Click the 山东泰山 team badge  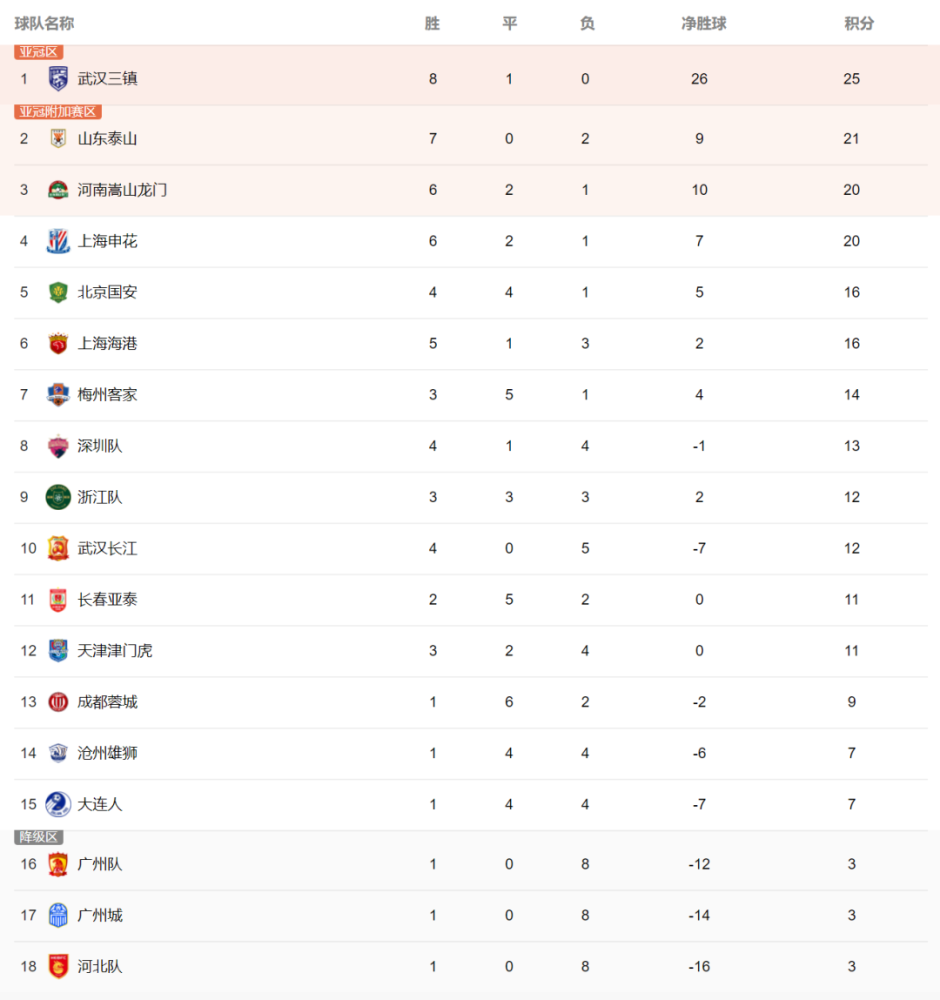pos(58,138)
